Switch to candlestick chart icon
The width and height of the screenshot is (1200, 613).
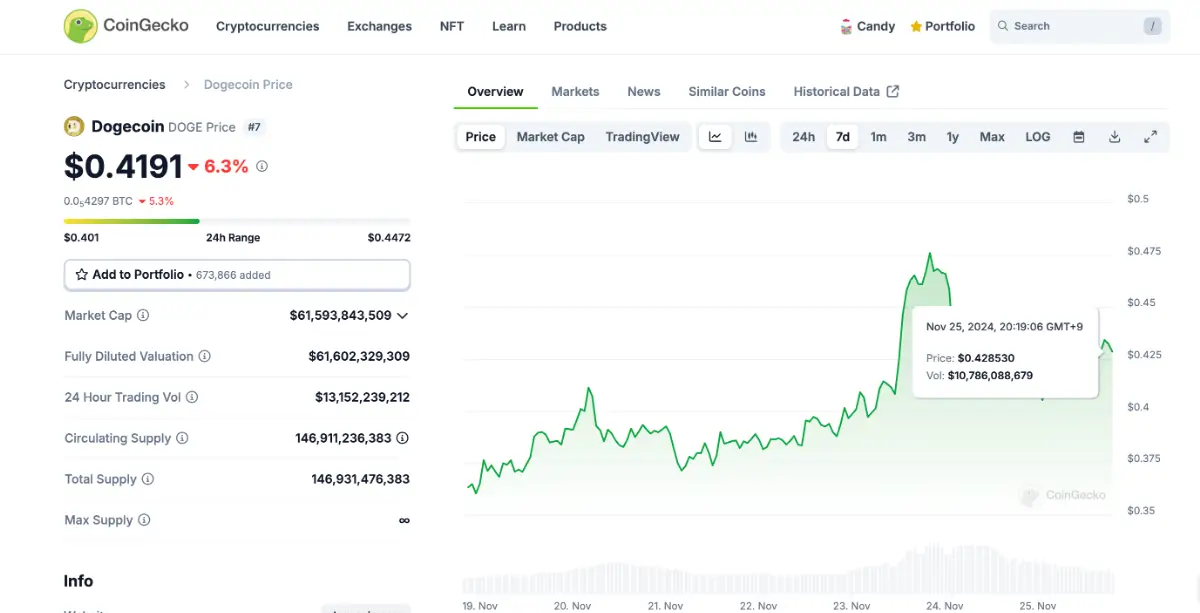tap(750, 136)
